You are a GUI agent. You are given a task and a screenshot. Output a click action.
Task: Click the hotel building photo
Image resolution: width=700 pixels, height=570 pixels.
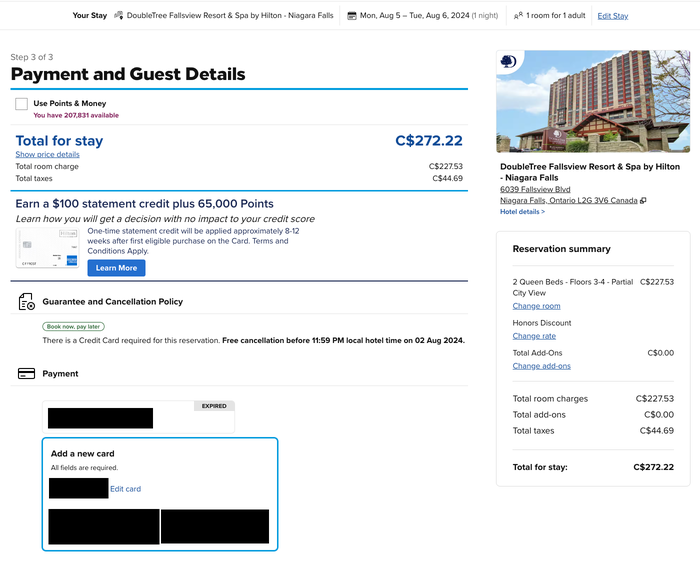[x=593, y=101]
